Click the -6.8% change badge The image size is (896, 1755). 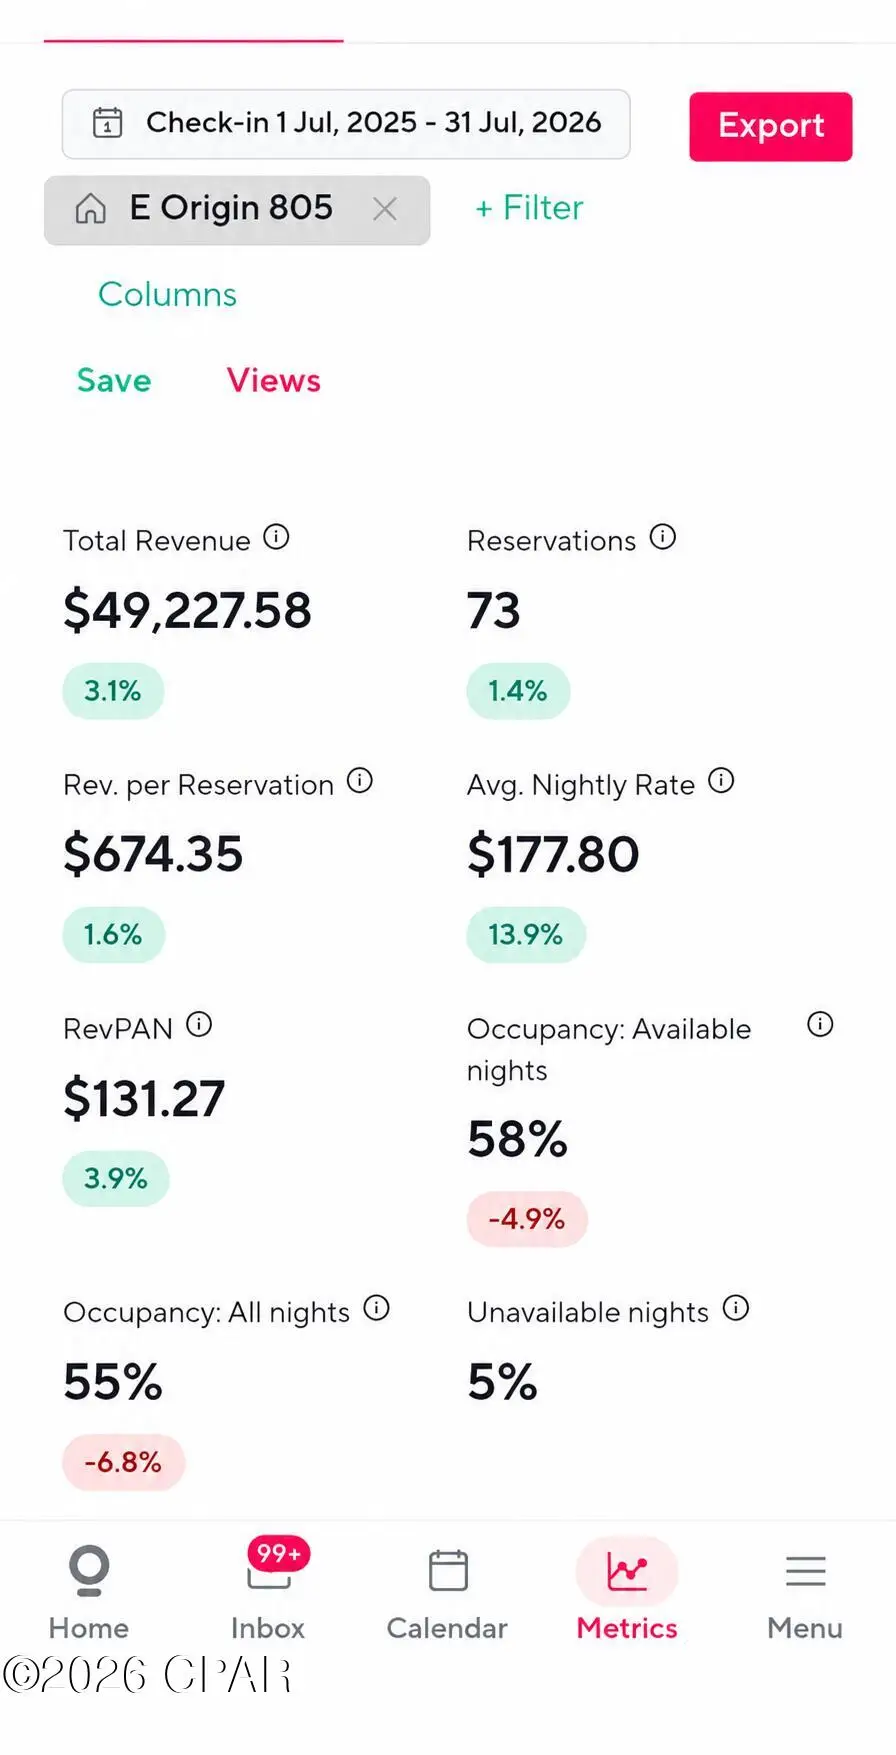click(124, 1462)
